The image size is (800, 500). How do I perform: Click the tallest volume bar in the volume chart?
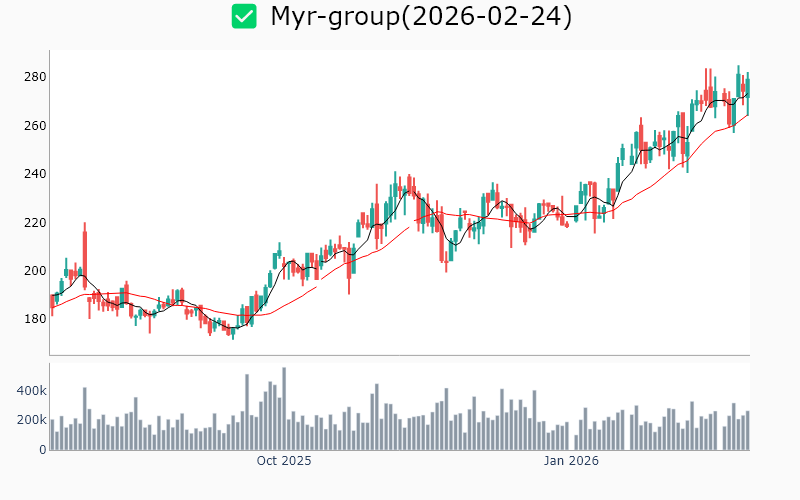pyautogui.click(x=284, y=408)
